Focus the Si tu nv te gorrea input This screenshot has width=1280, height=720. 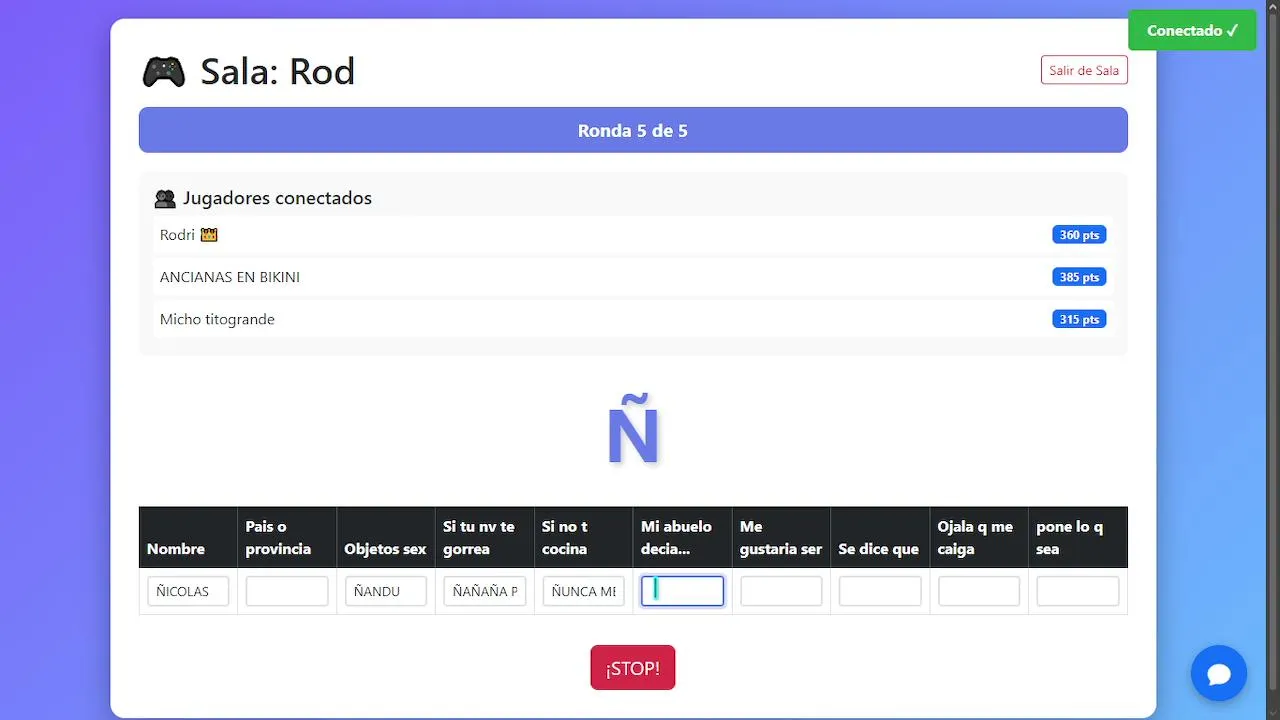[x=485, y=591]
